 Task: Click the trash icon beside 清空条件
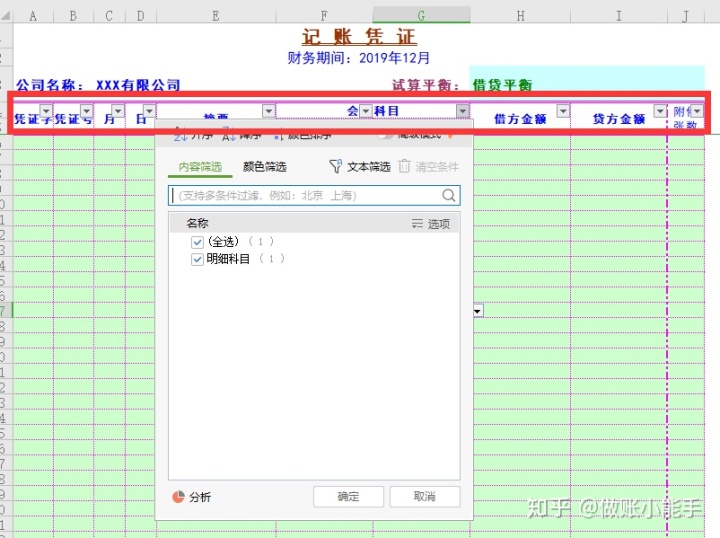click(404, 166)
